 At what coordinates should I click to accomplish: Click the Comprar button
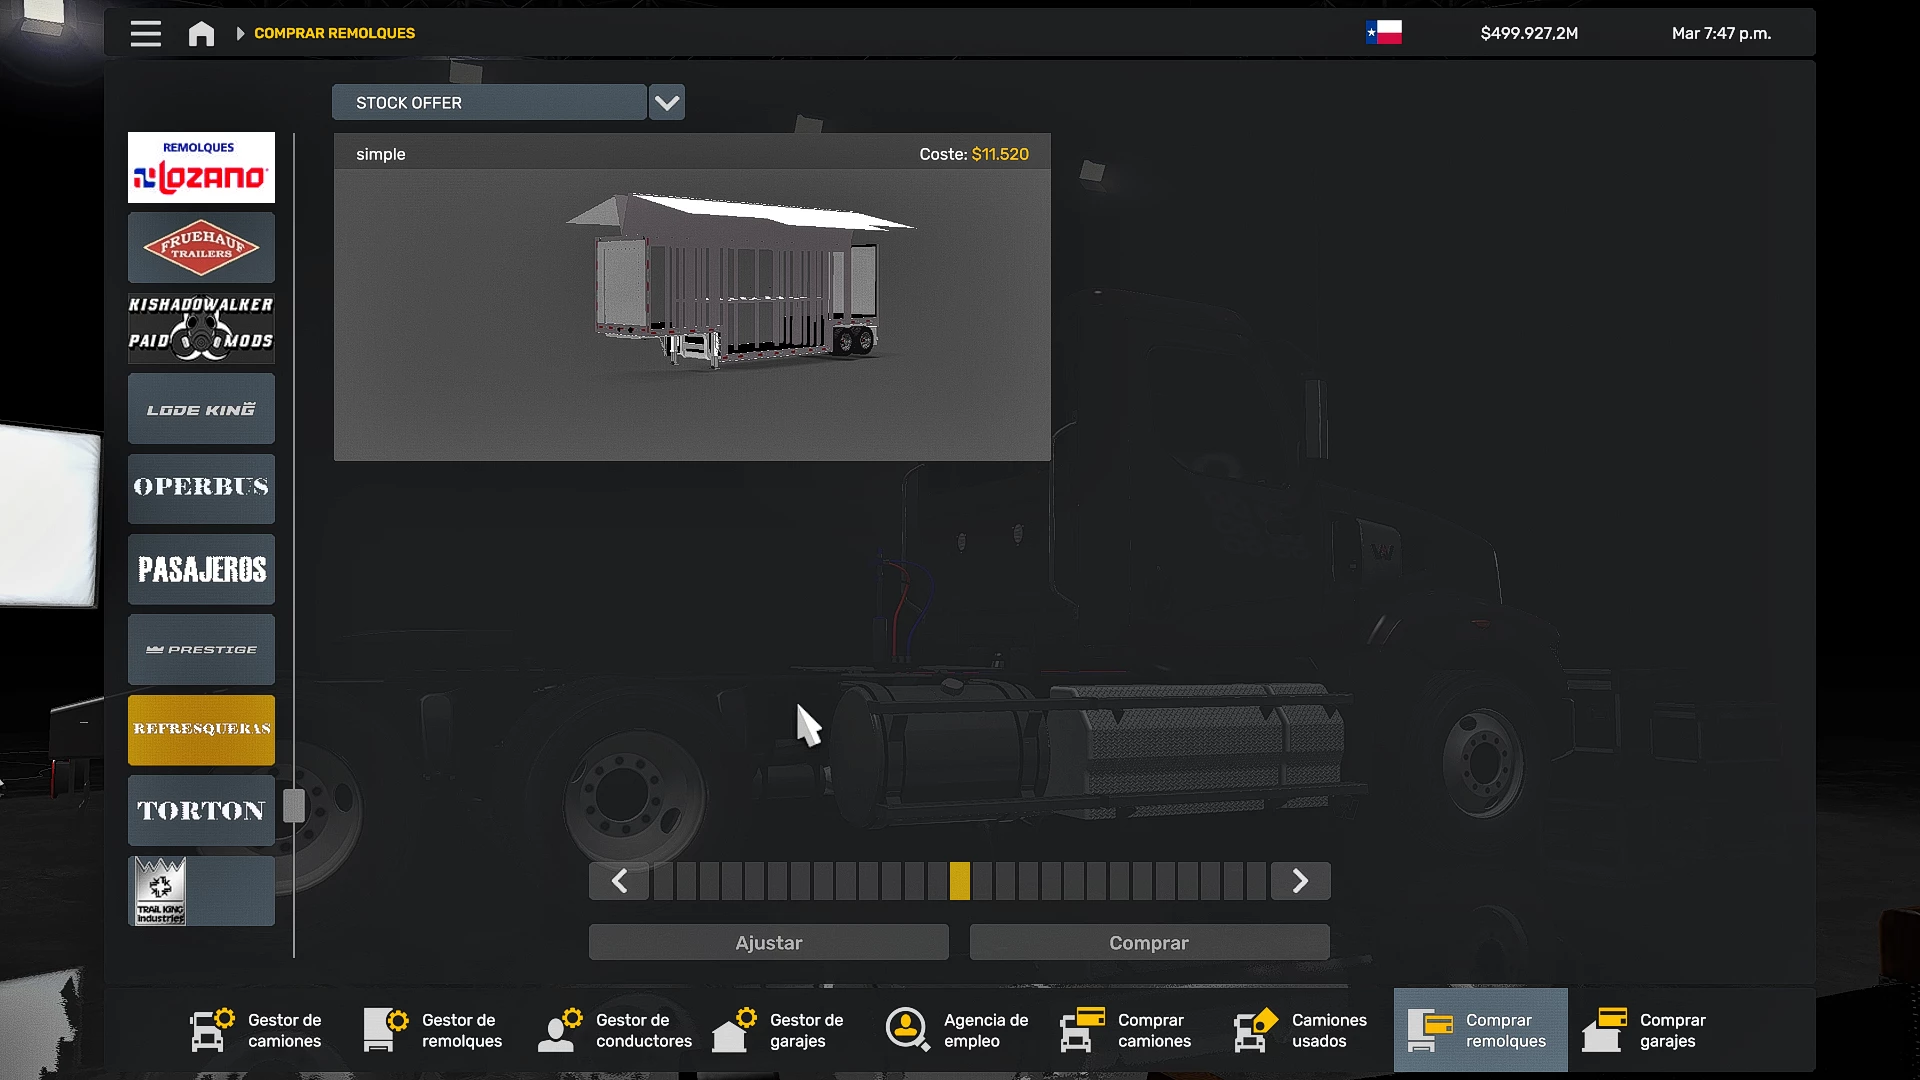tap(1149, 943)
